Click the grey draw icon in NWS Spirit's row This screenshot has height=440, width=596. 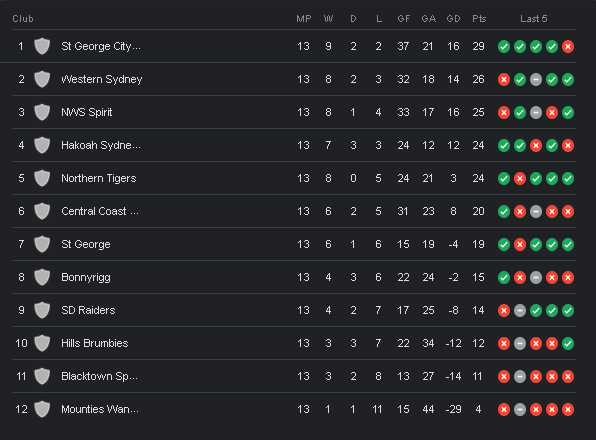coord(536,113)
